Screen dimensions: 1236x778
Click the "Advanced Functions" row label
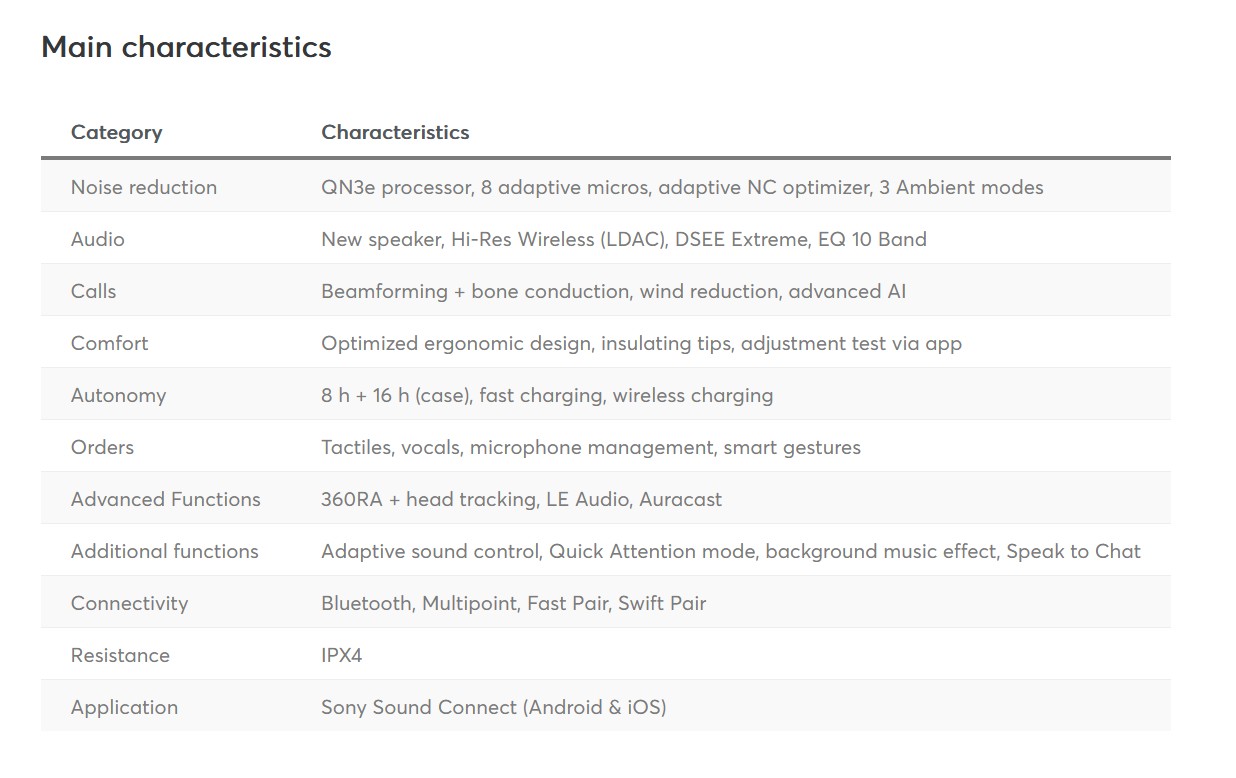pyautogui.click(x=165, y=499)
